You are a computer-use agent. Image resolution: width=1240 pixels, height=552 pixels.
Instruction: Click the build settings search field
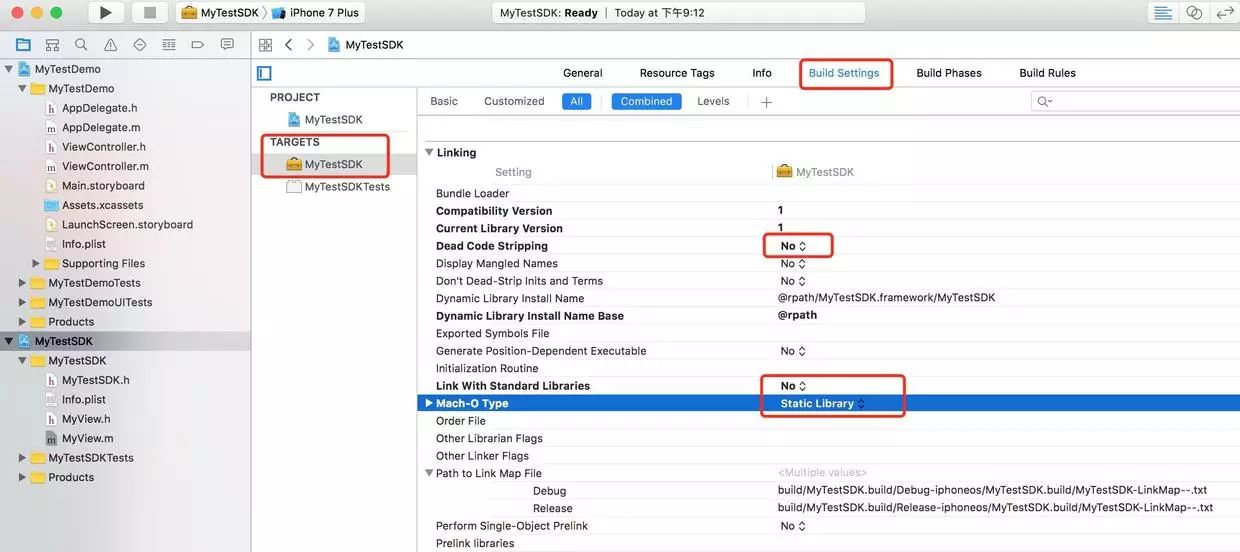pyautogui.click(x=1135, y=101)
